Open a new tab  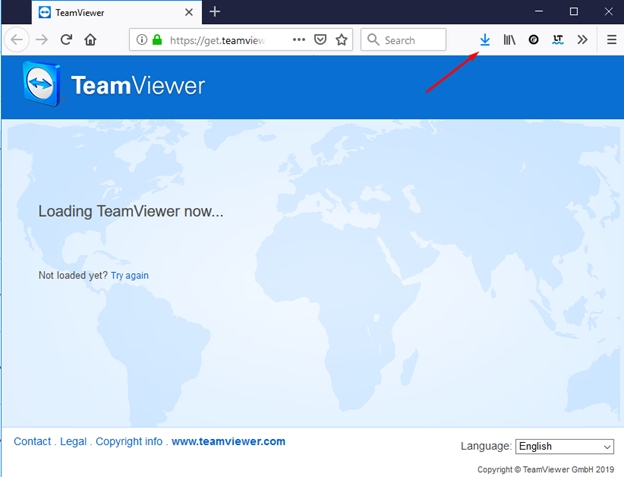214,12
